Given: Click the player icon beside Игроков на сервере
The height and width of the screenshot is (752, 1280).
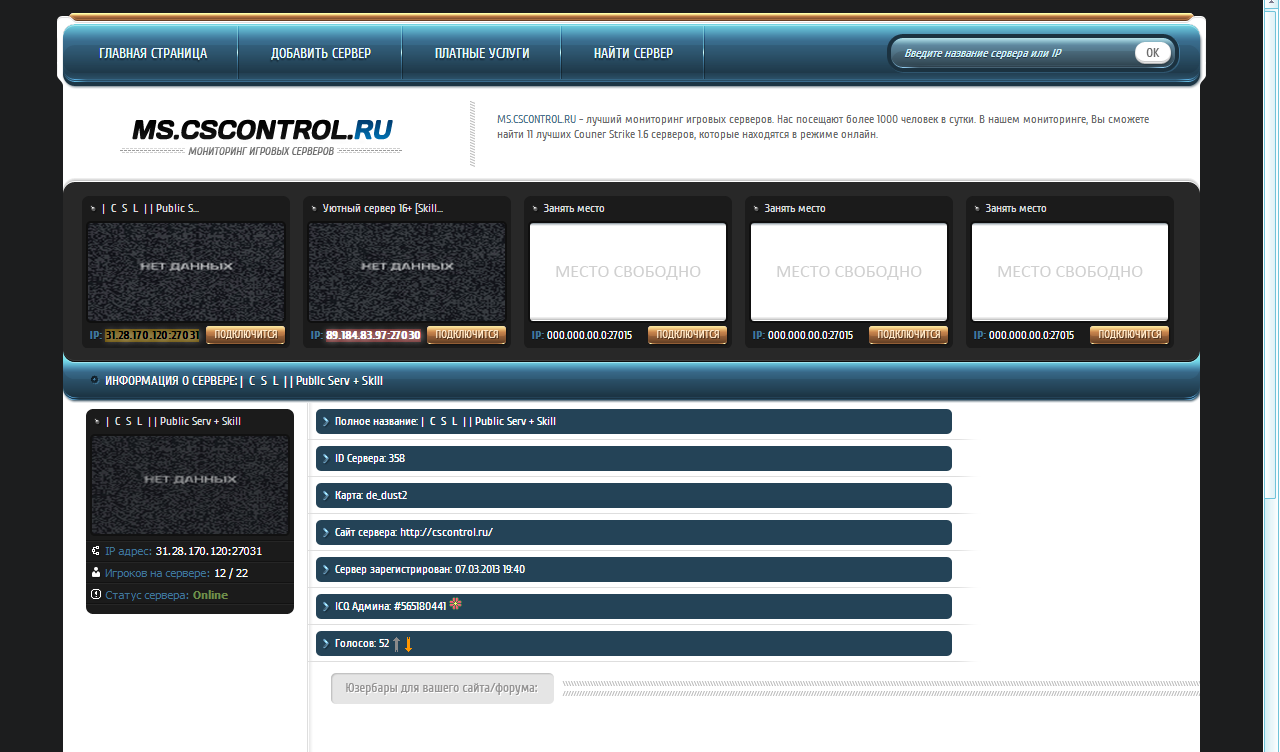Looking at the screenshot, I should 96,573.
